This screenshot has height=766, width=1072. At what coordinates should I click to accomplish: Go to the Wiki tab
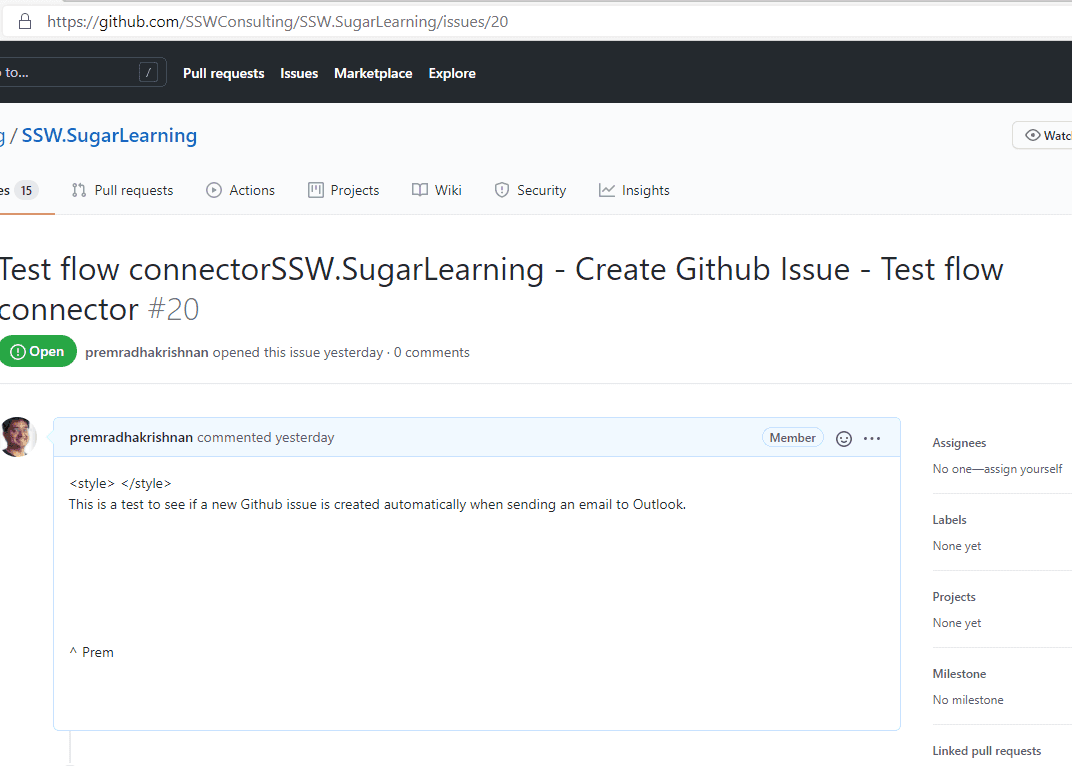(436, 190)
